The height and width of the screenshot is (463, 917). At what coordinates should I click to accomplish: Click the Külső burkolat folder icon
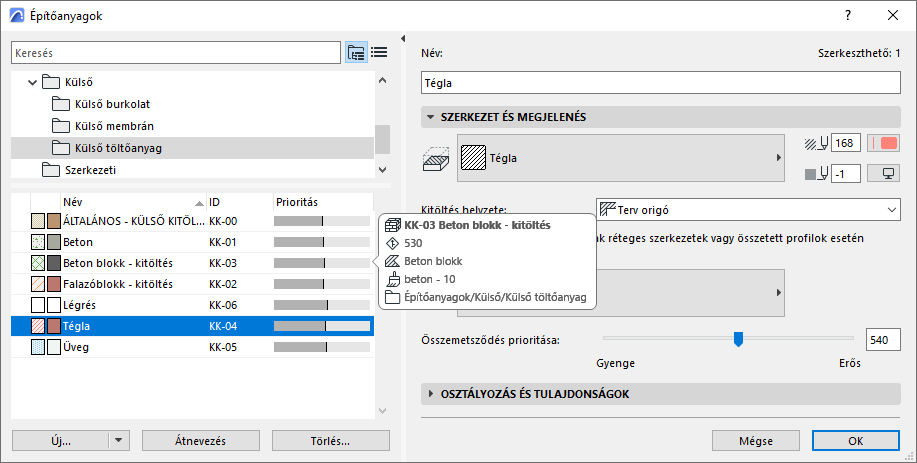61,104
